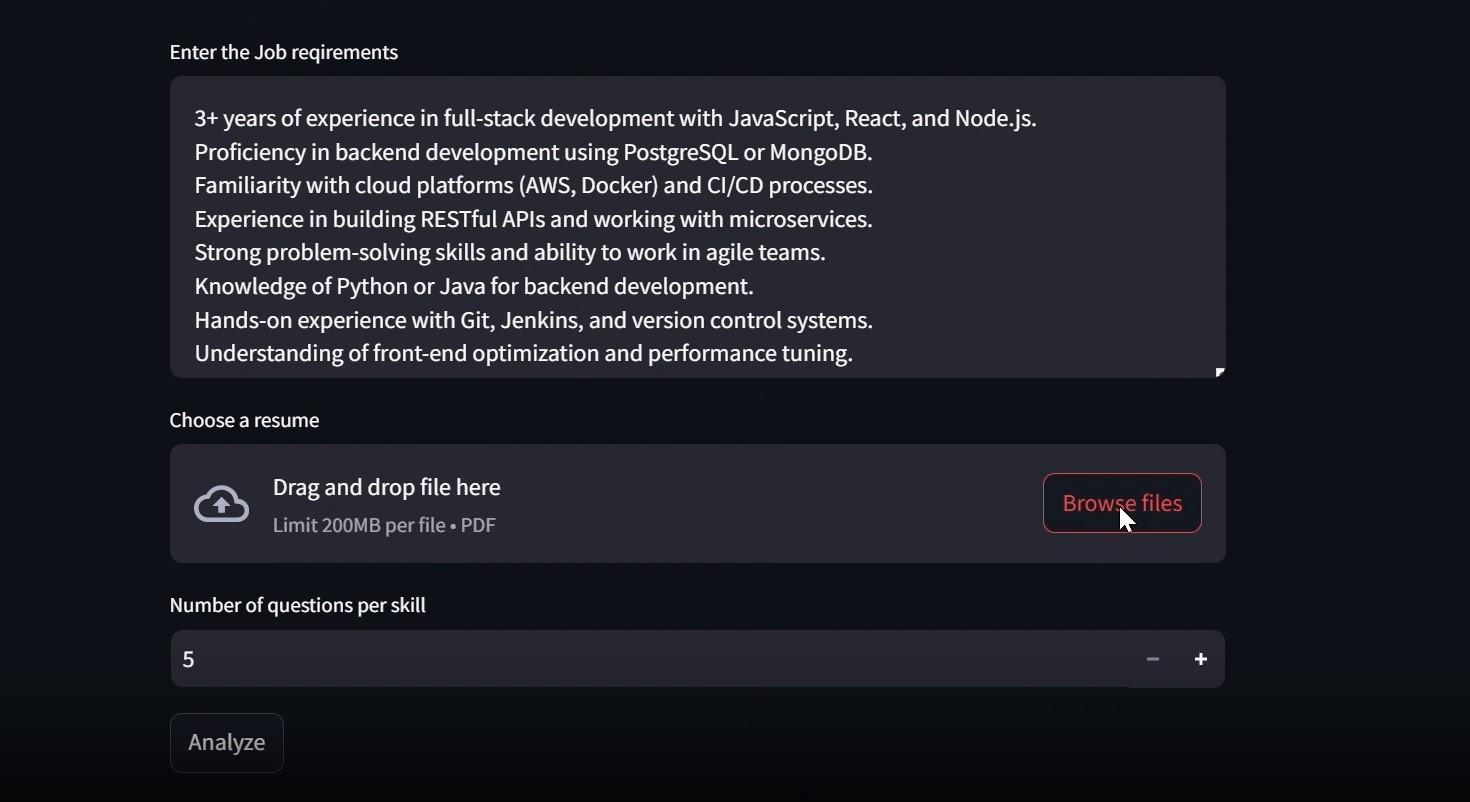The width and height of the screenshot is (1470, 802).
Task: Increase questions per skill with plus
Action: point(1201,659)
